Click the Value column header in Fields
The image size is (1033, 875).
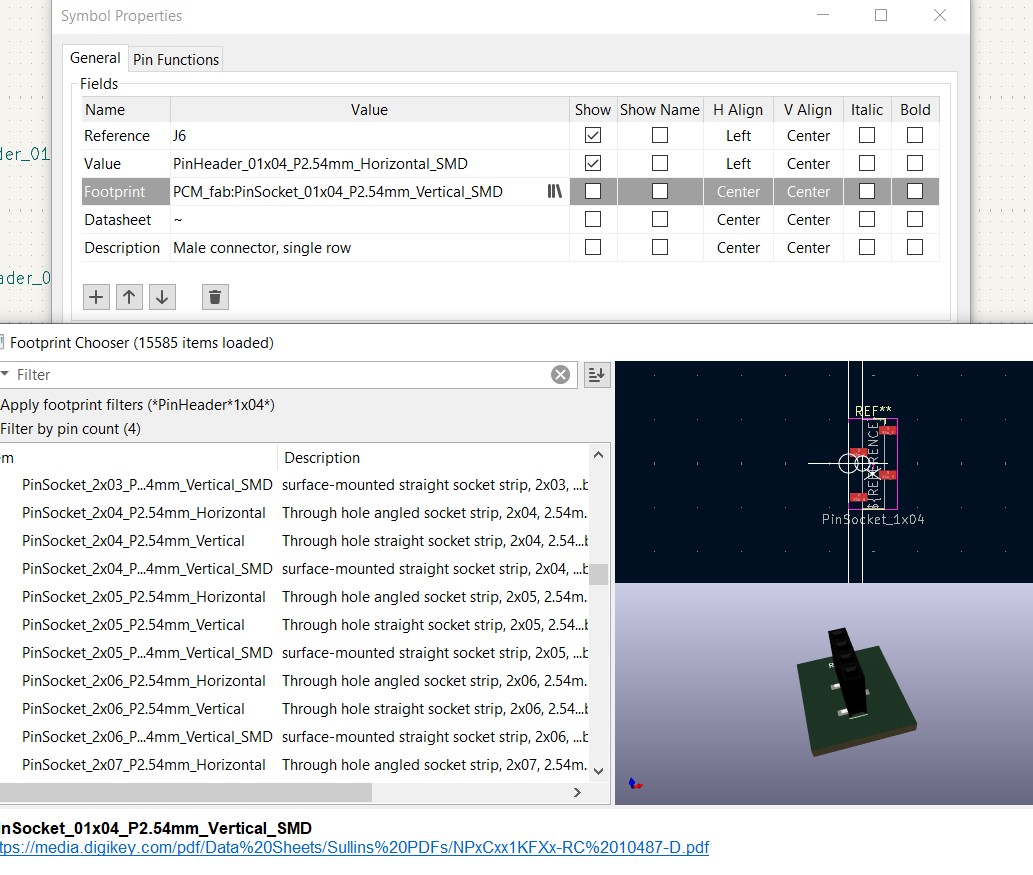pos(369,109)
